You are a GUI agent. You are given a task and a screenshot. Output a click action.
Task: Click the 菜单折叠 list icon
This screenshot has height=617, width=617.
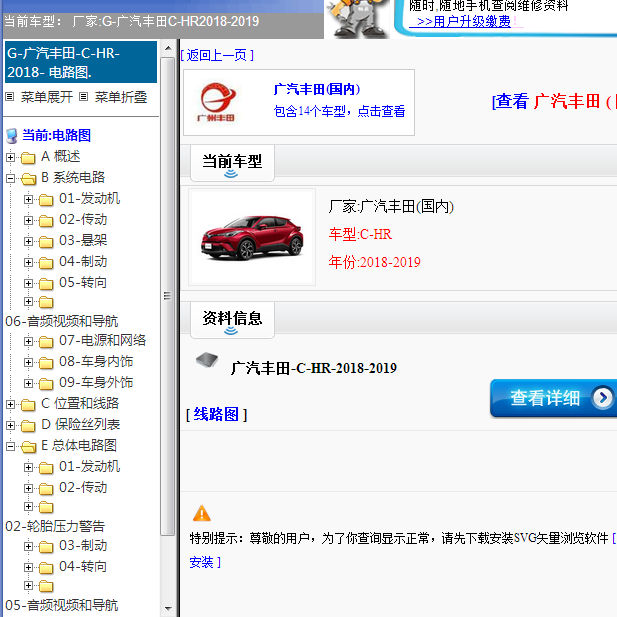pos(83,97)
